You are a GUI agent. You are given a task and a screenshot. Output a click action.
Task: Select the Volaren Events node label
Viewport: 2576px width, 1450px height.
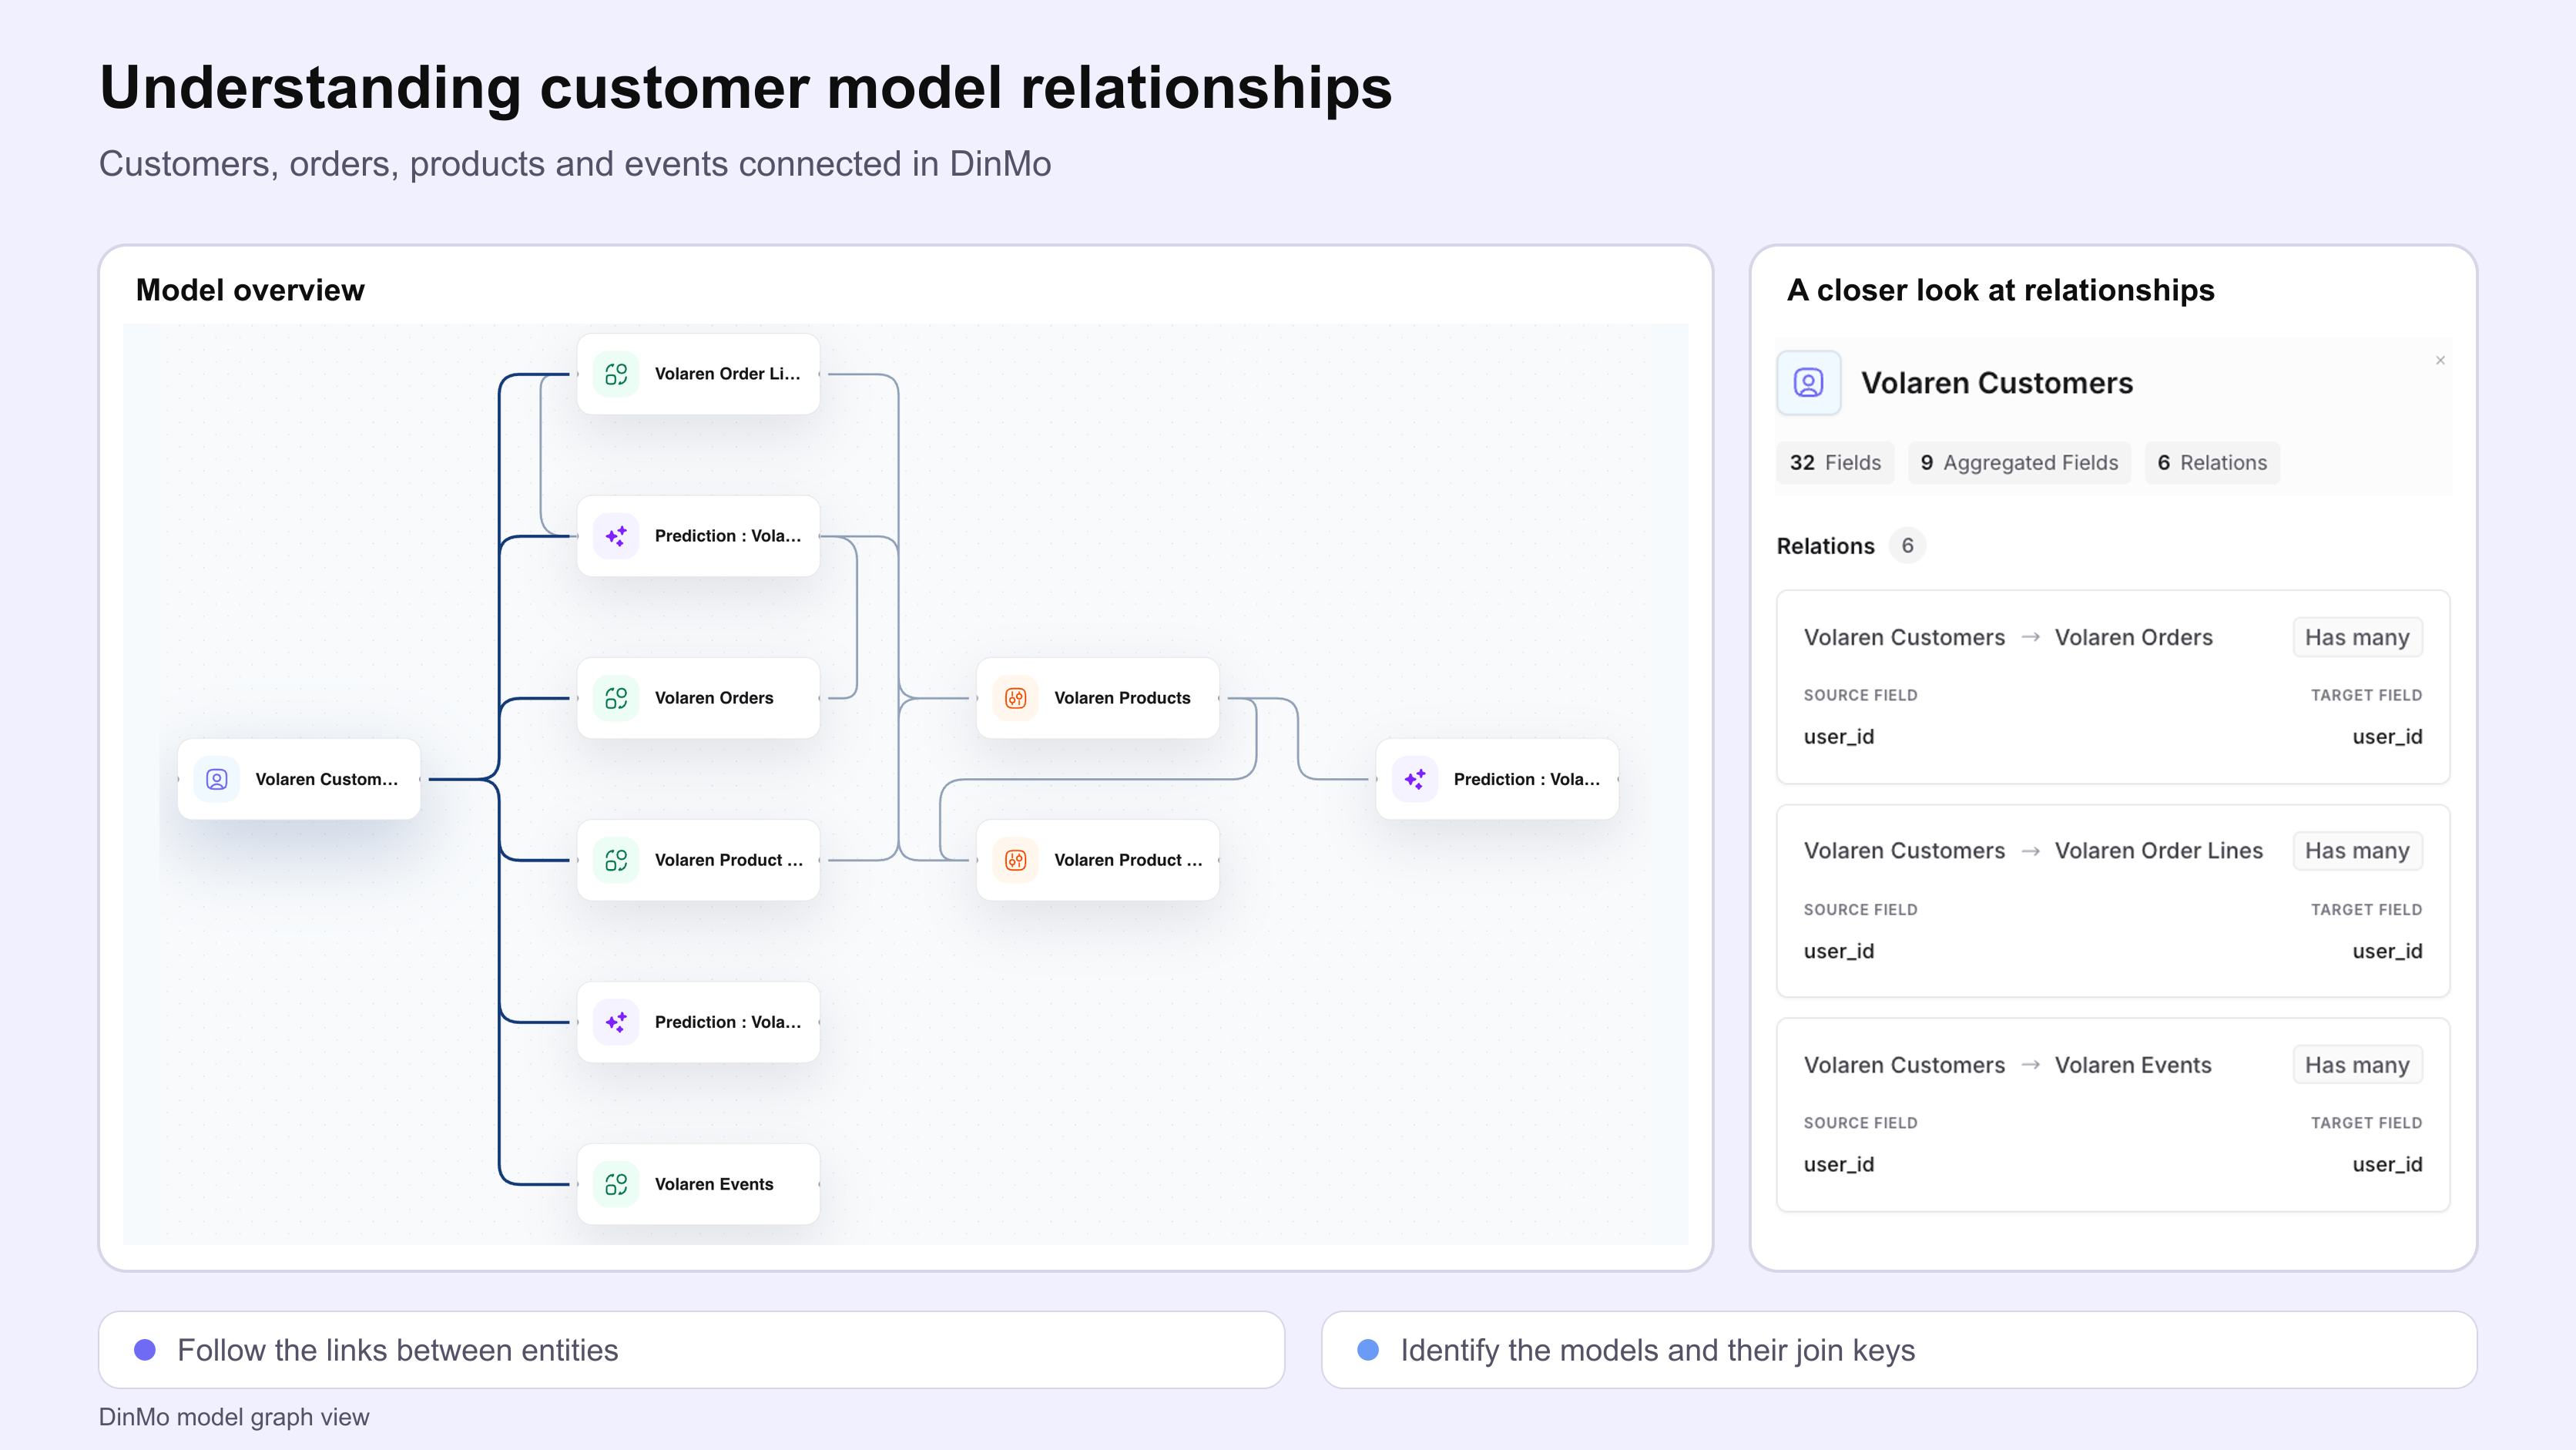click(x=714, y=1184)
